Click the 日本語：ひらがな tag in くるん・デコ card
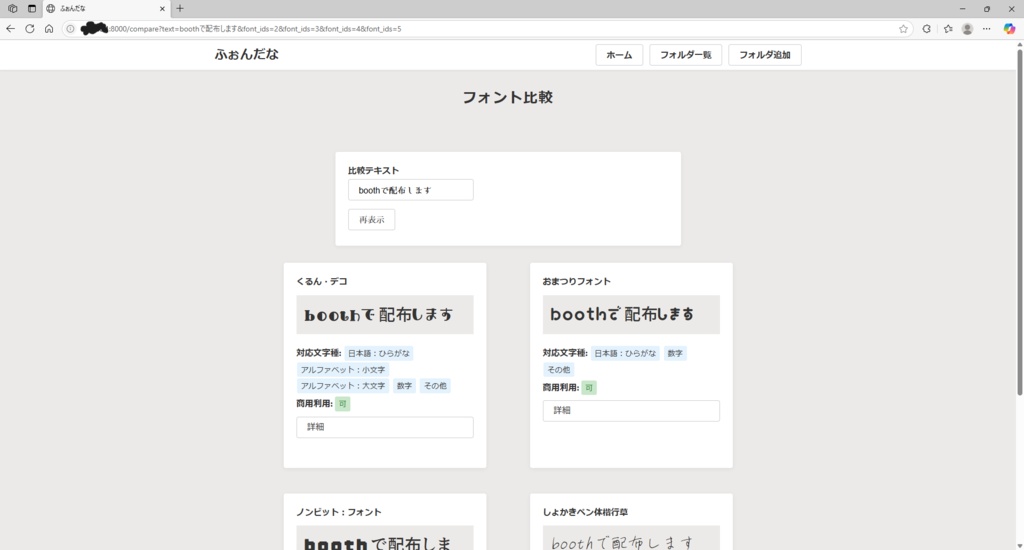The height and width of the screenshot is (550, 1024). [x=379, y=353]
